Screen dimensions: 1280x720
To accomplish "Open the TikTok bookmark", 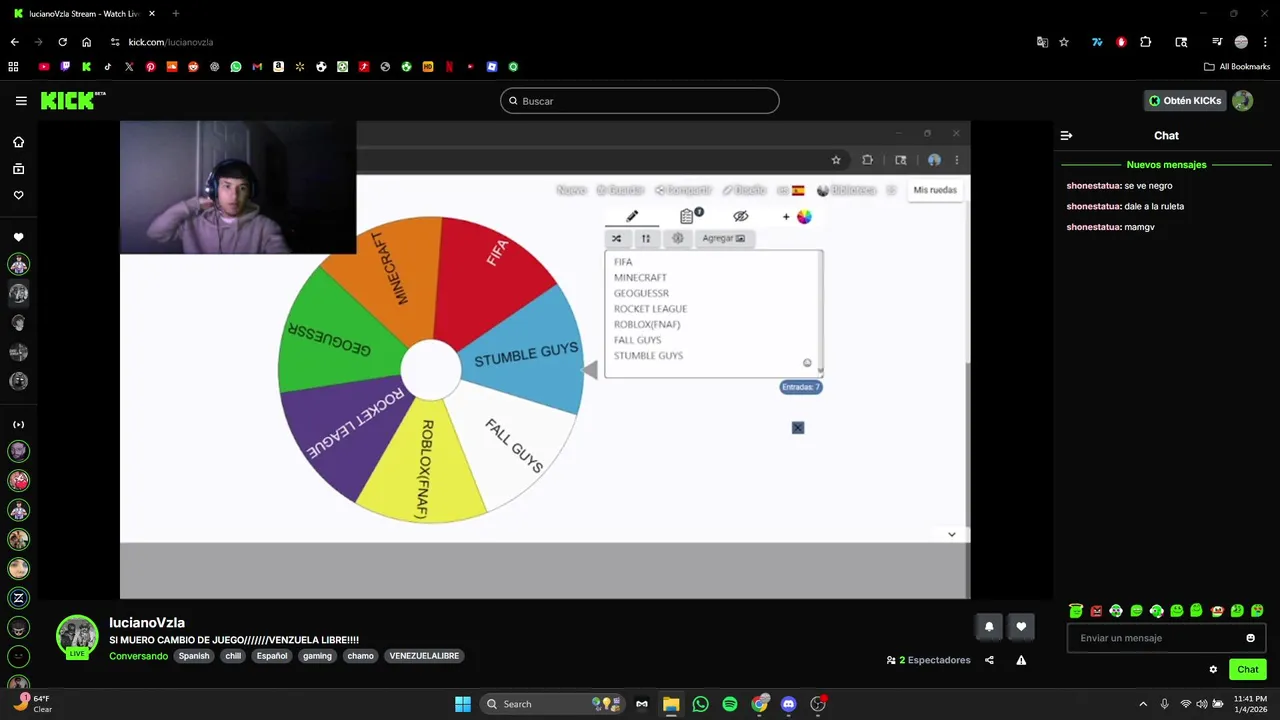I will tap(108, 67).
